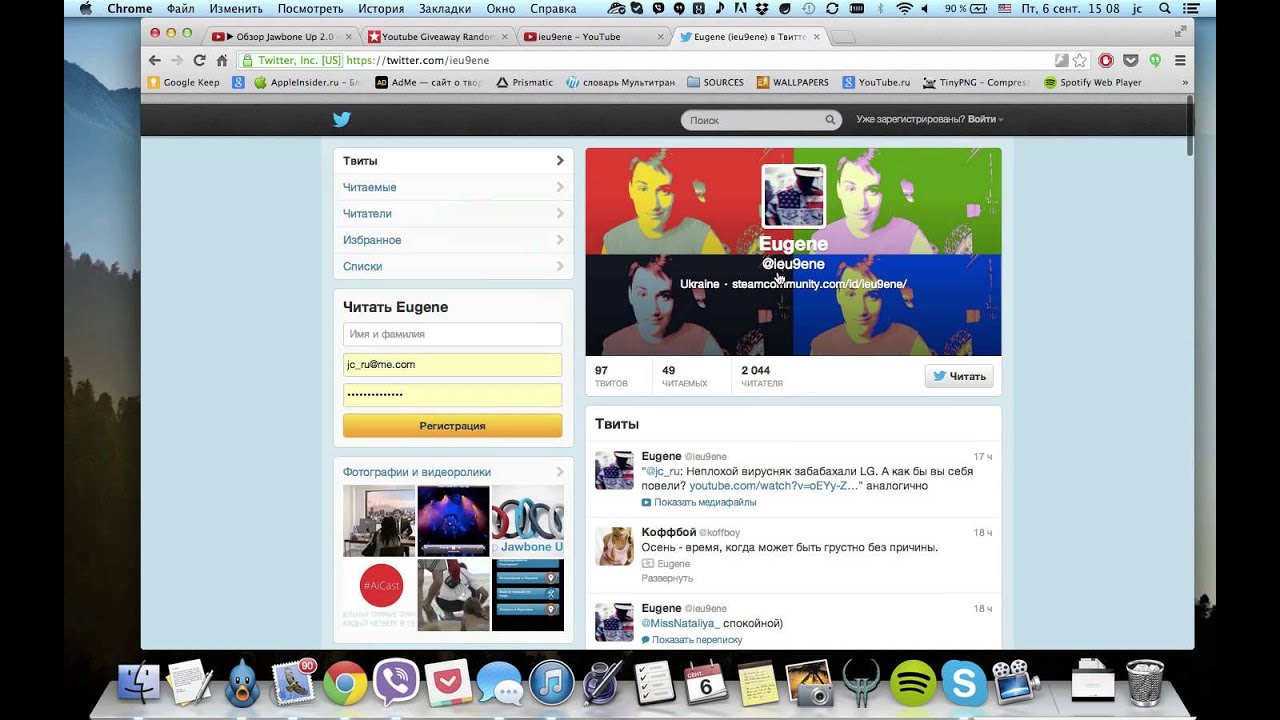Reload the page with the refresh icon
The width and height of the screenshot is (1280, 720).
pyautogui.click(x=199, y=60)
